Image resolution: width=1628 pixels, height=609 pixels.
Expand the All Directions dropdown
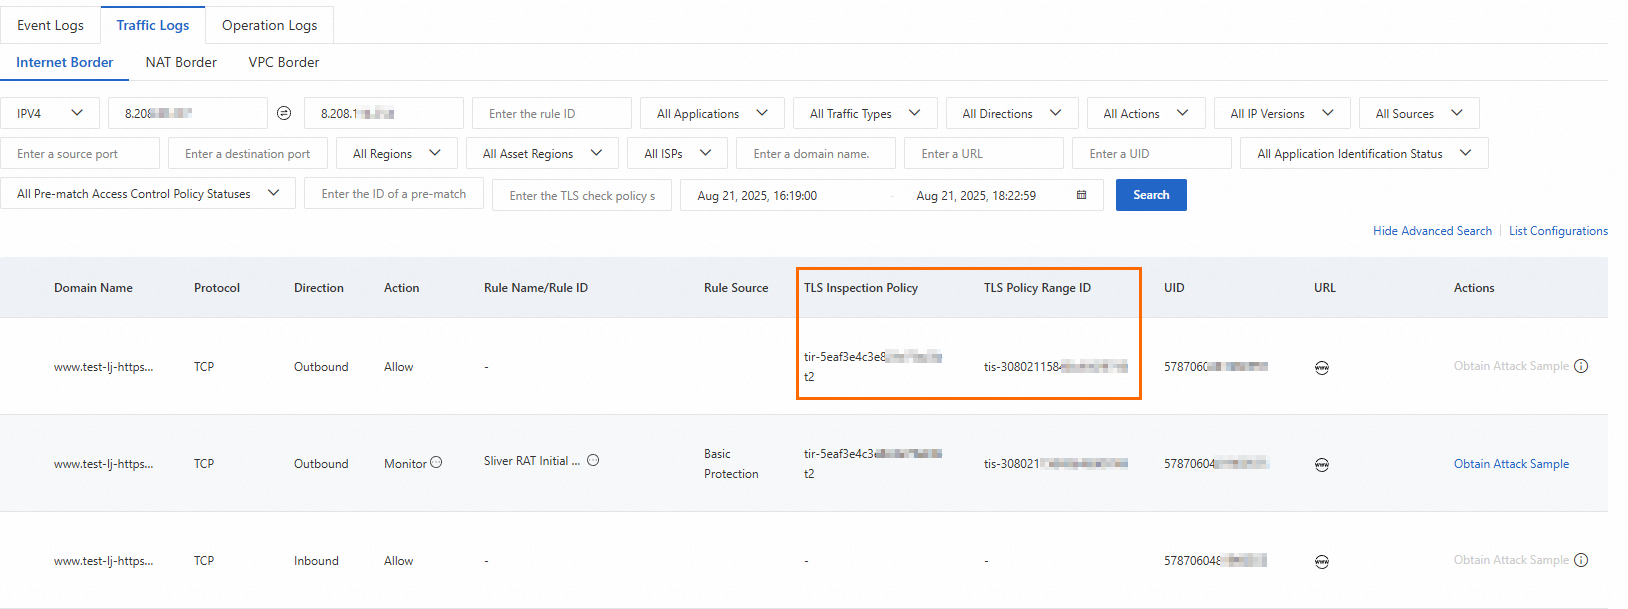coord(1012,113)
